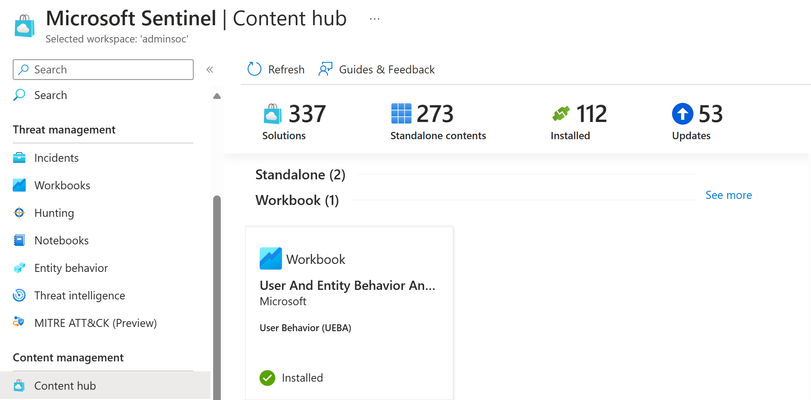
Task: Click the Content hub bag icon in sidebar
Action: coord(19,386)
